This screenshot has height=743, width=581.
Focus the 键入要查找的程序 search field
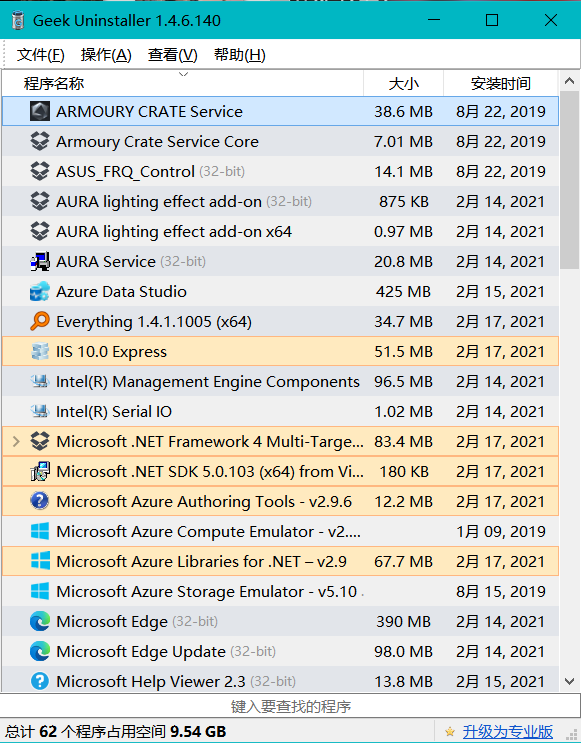(290, 707)
